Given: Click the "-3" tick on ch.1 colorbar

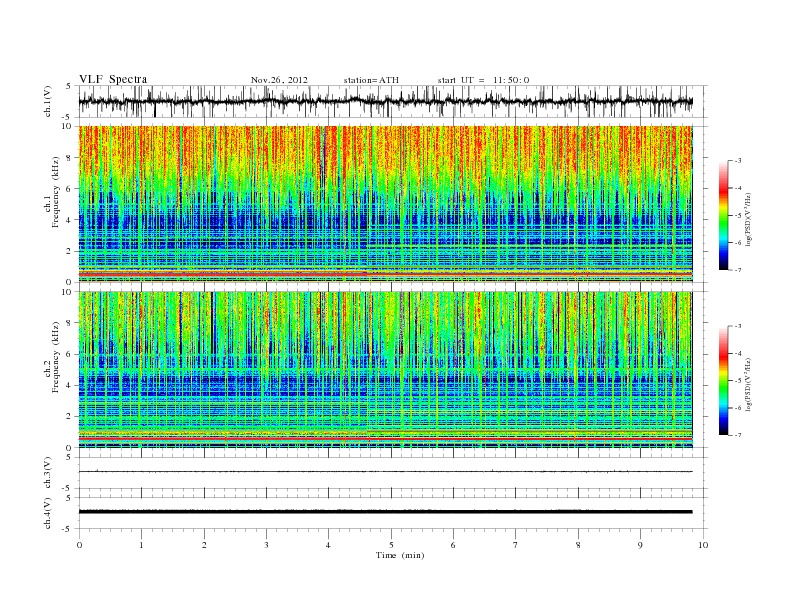Looking at the screenshot, I should point(737,161).
